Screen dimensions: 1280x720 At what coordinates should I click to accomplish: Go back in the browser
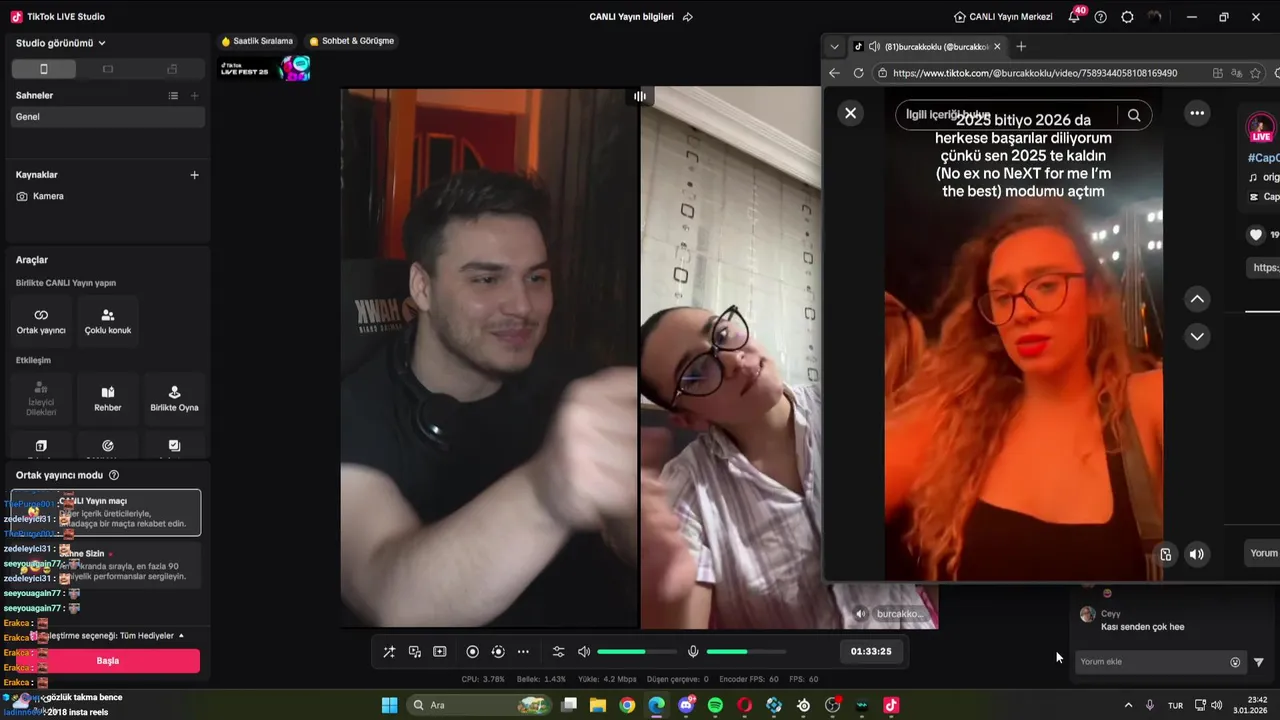pos(835,73)
